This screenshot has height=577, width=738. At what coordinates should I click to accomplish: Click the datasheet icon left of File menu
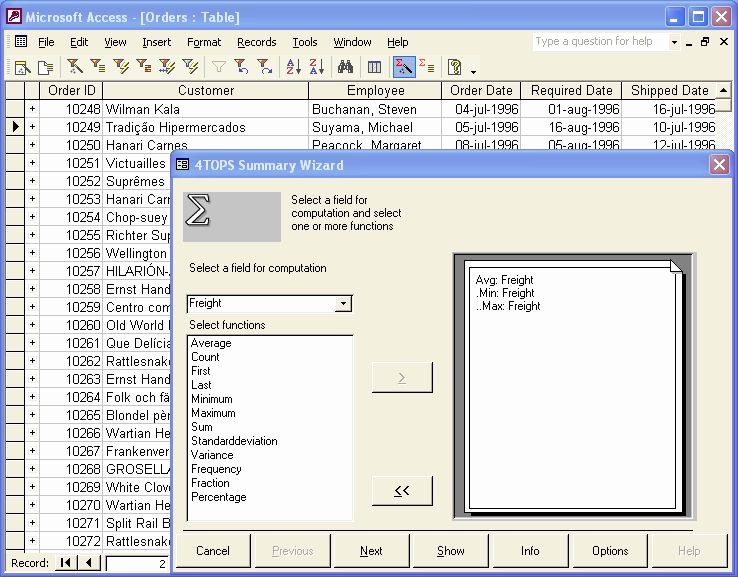21,41
